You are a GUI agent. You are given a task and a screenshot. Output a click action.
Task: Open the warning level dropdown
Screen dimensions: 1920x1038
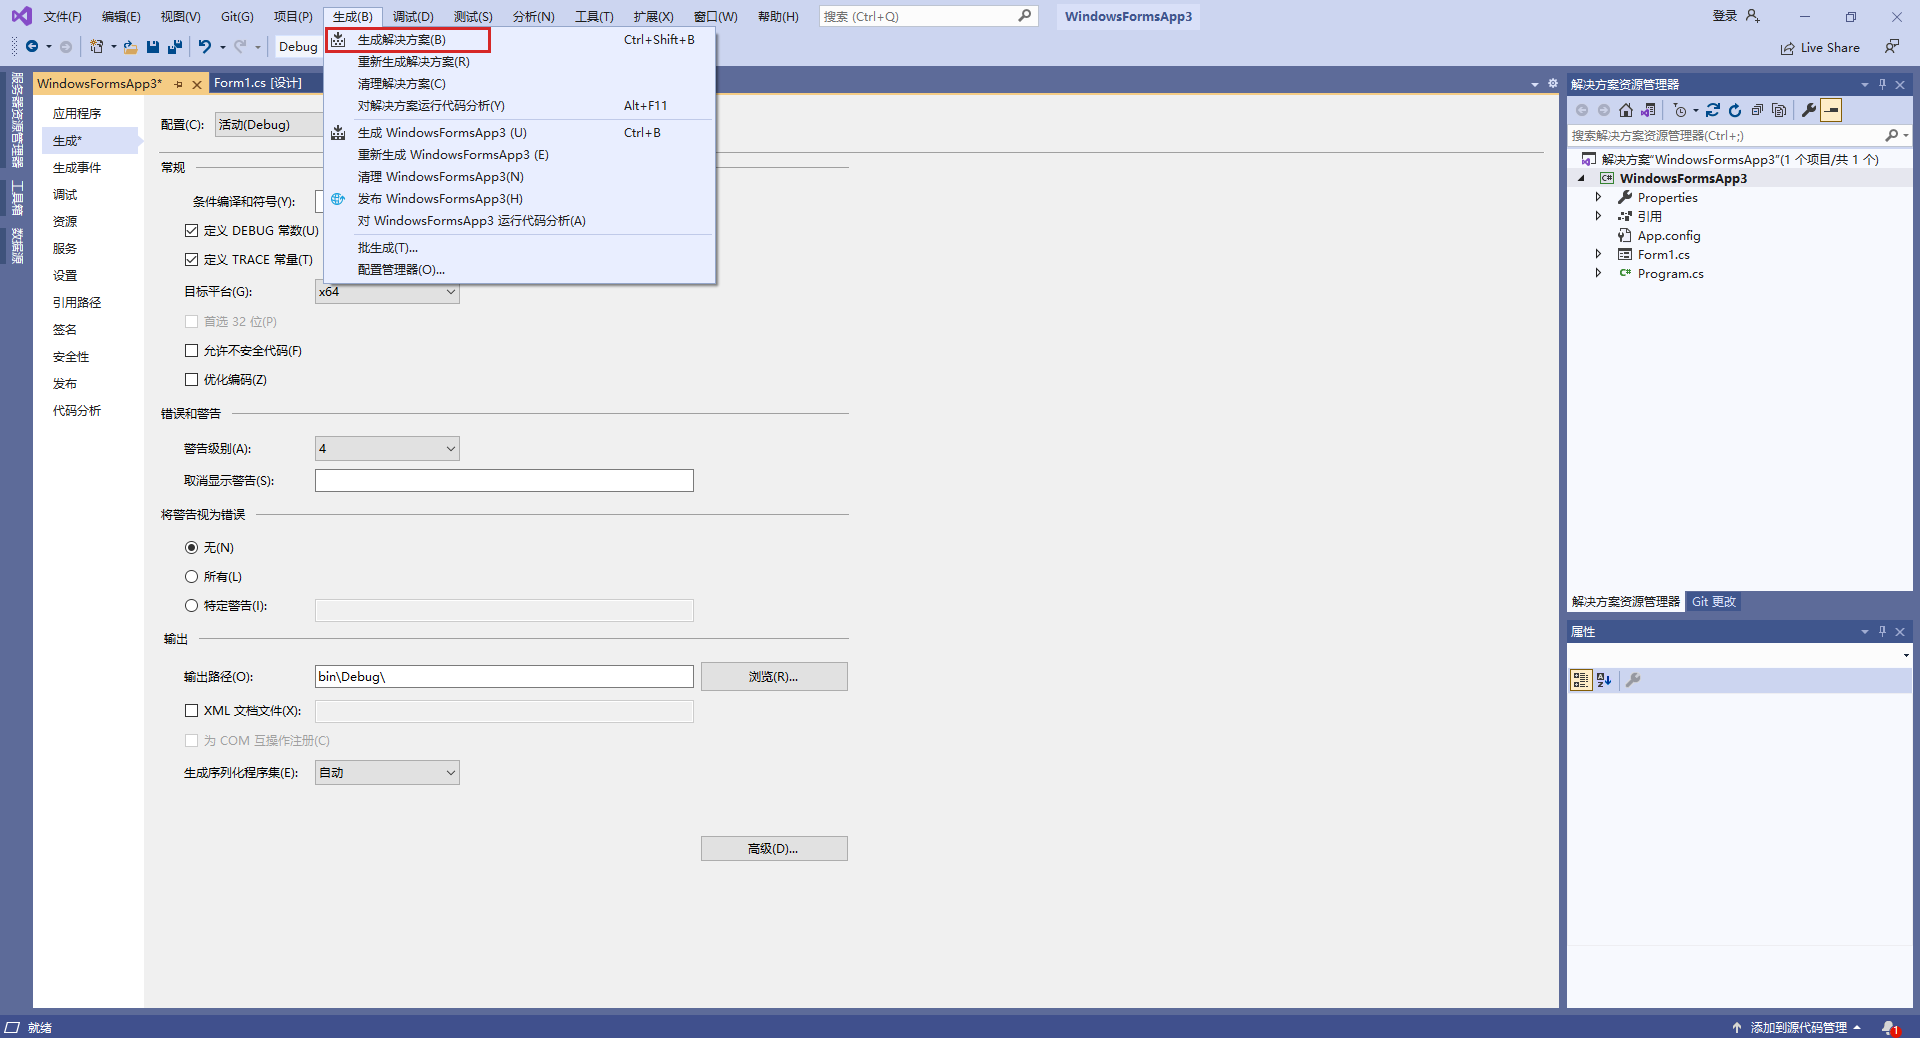(387, 449)
